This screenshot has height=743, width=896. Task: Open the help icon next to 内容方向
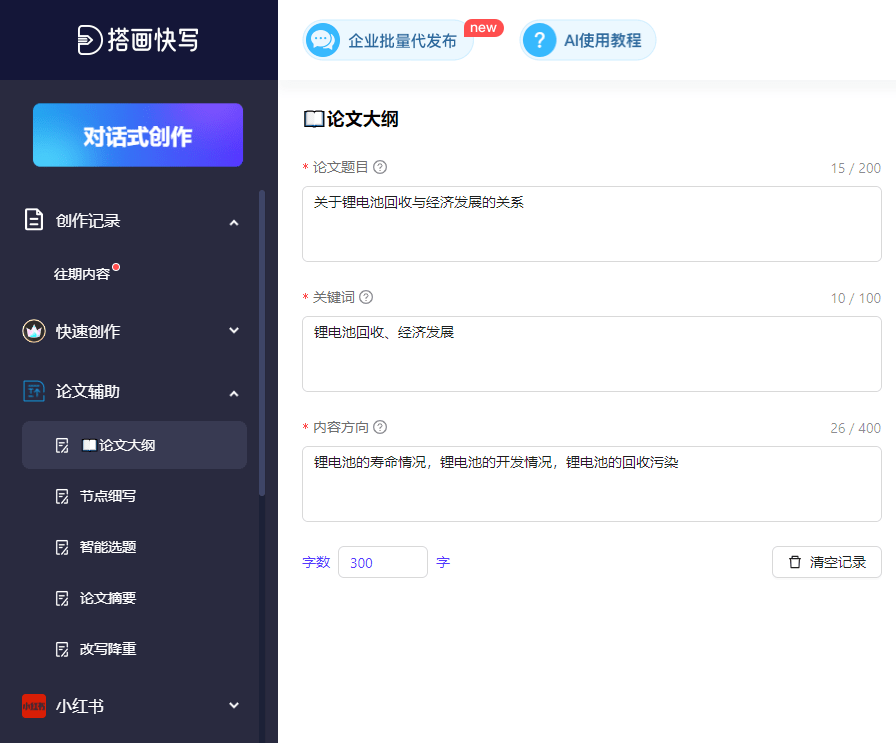pyautogui.click(x=379, y=427)
